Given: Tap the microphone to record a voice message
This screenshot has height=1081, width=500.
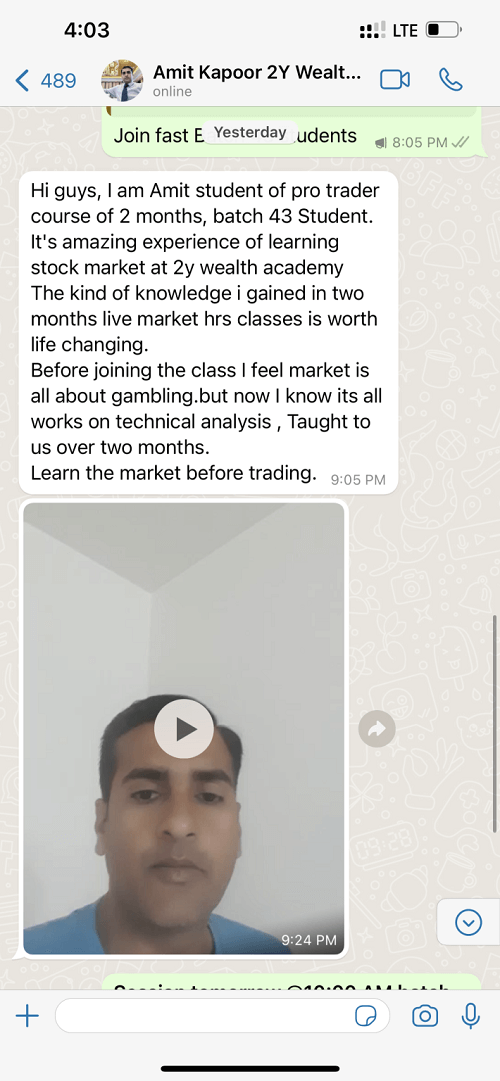Looking at the screenshot, I should pyautogui.click(x=471, y=1016).
